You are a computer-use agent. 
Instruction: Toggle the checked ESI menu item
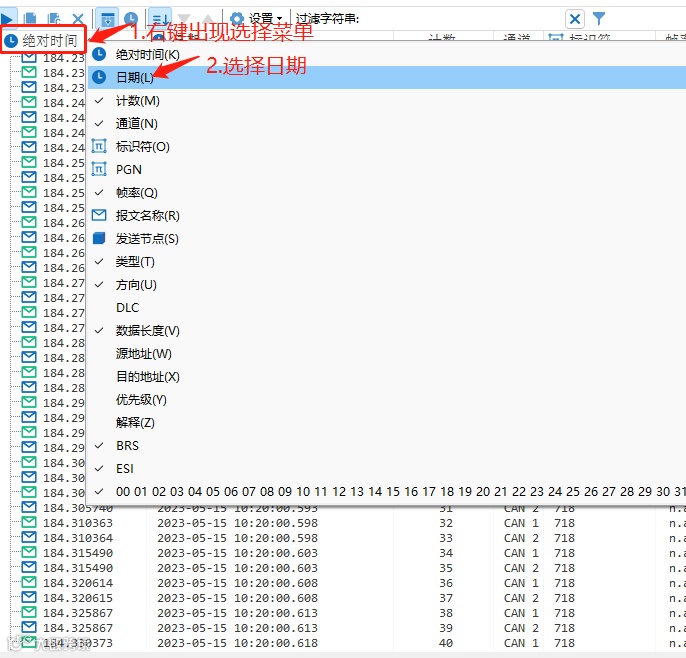click(x=386, y=469)
